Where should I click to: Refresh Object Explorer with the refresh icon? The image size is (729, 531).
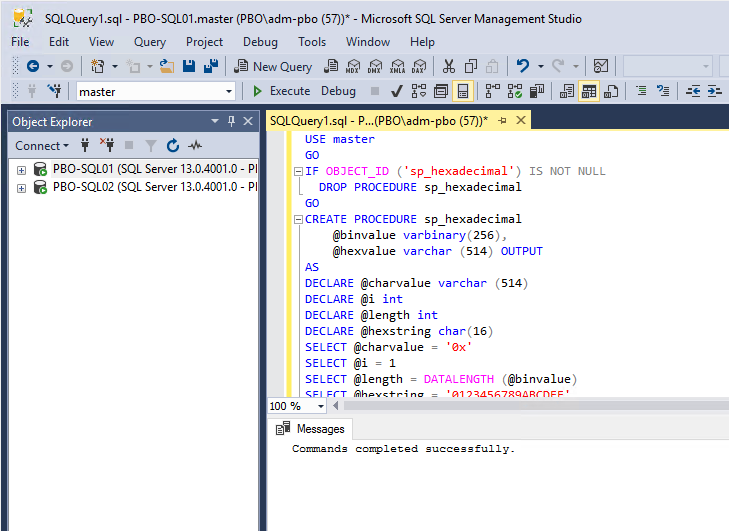tap(173, 146)
